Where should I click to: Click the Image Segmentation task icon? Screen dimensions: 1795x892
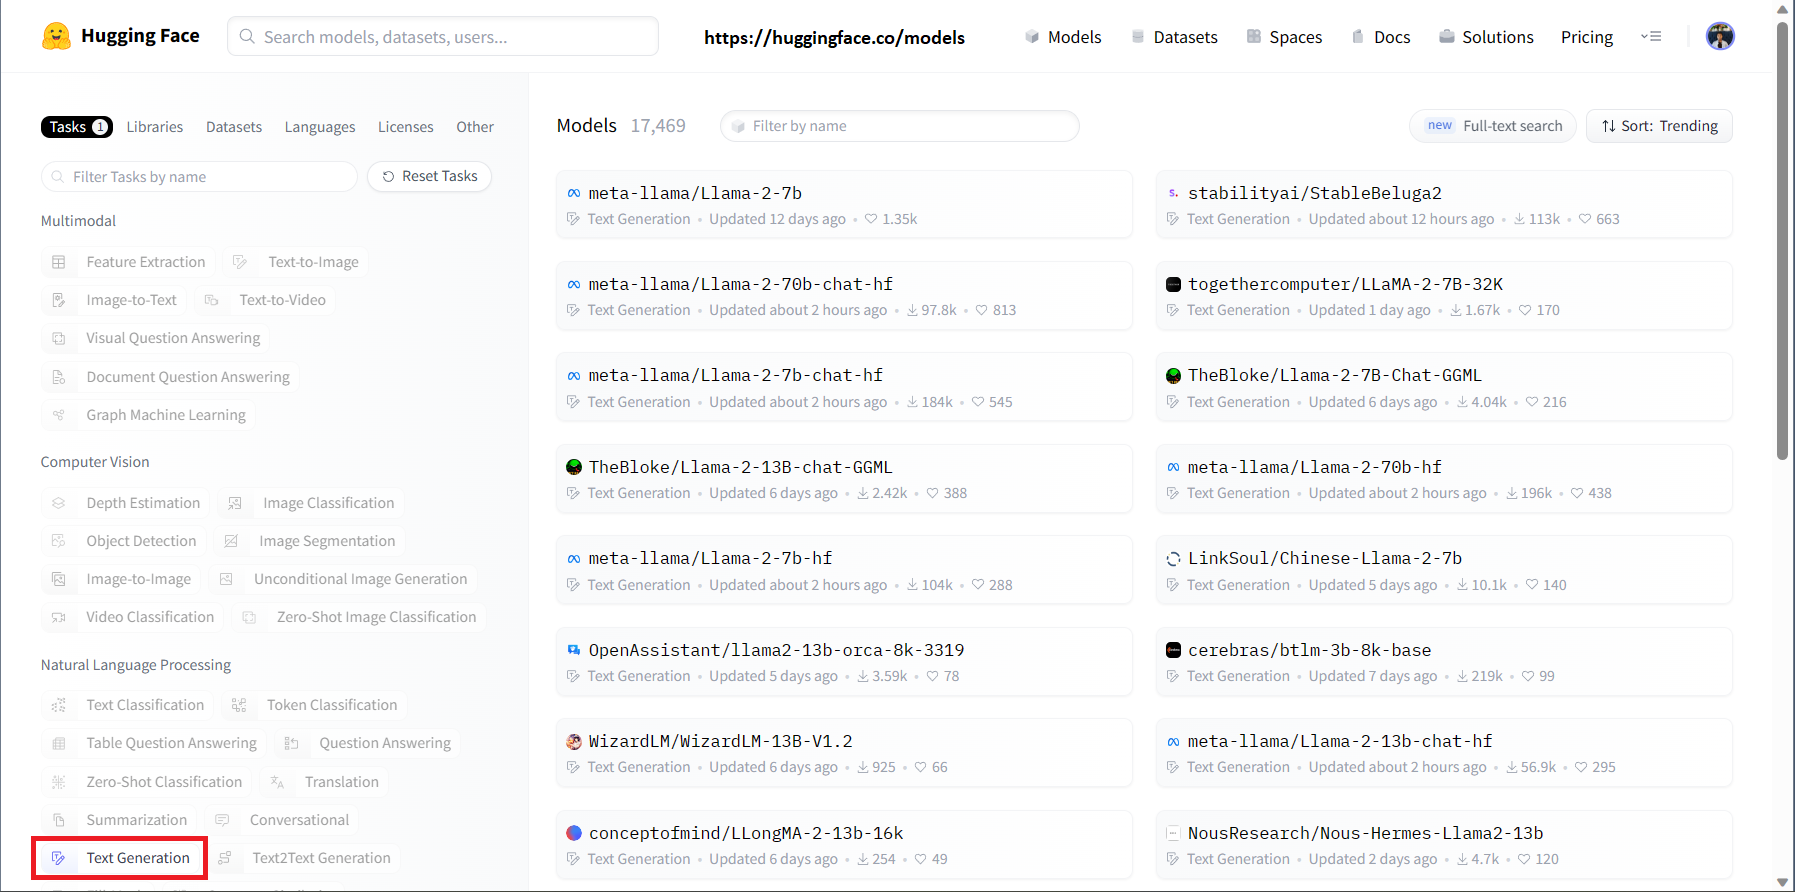click(231, 541)
